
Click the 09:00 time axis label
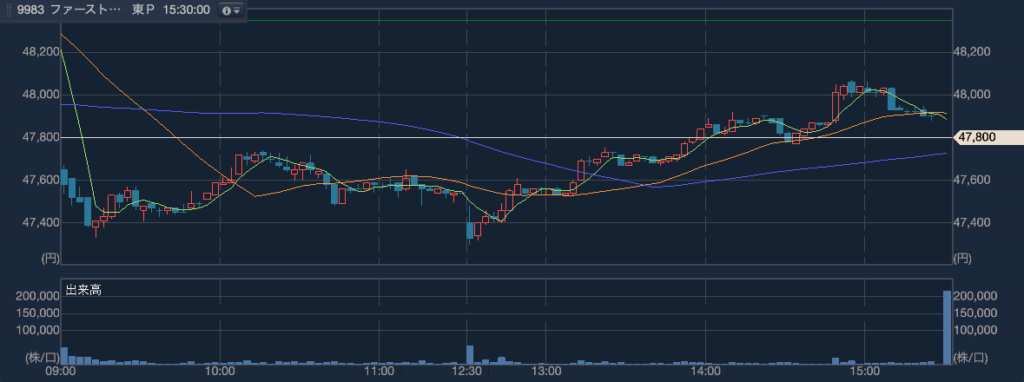(x=61, y=372)
